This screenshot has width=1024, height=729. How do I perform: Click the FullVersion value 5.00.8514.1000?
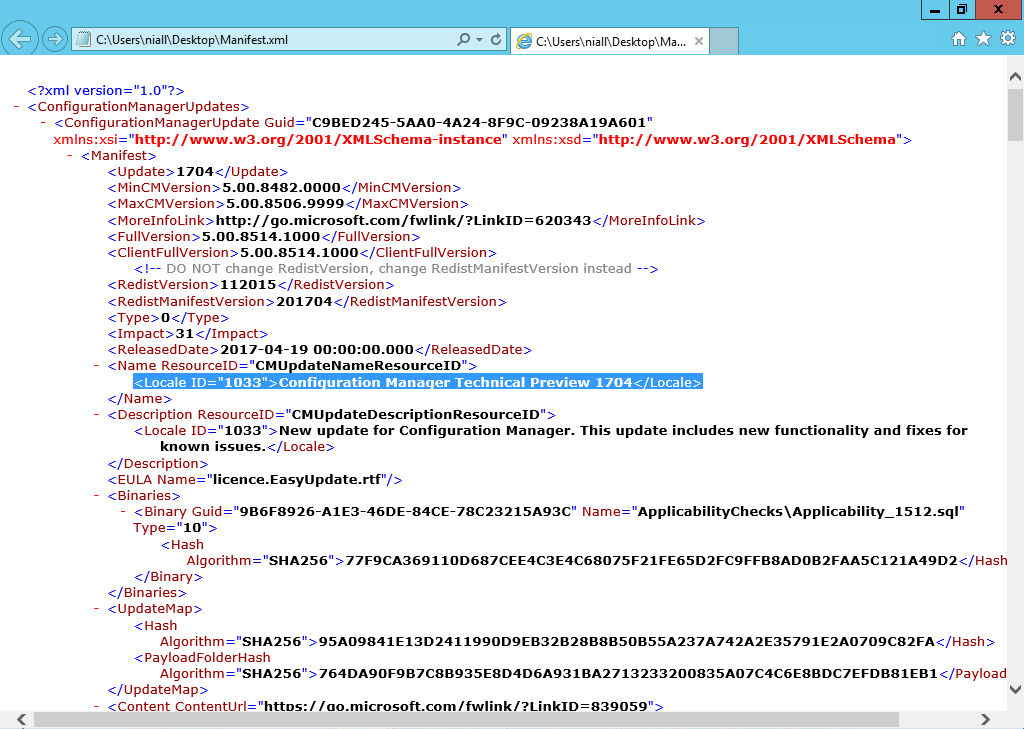261,236
